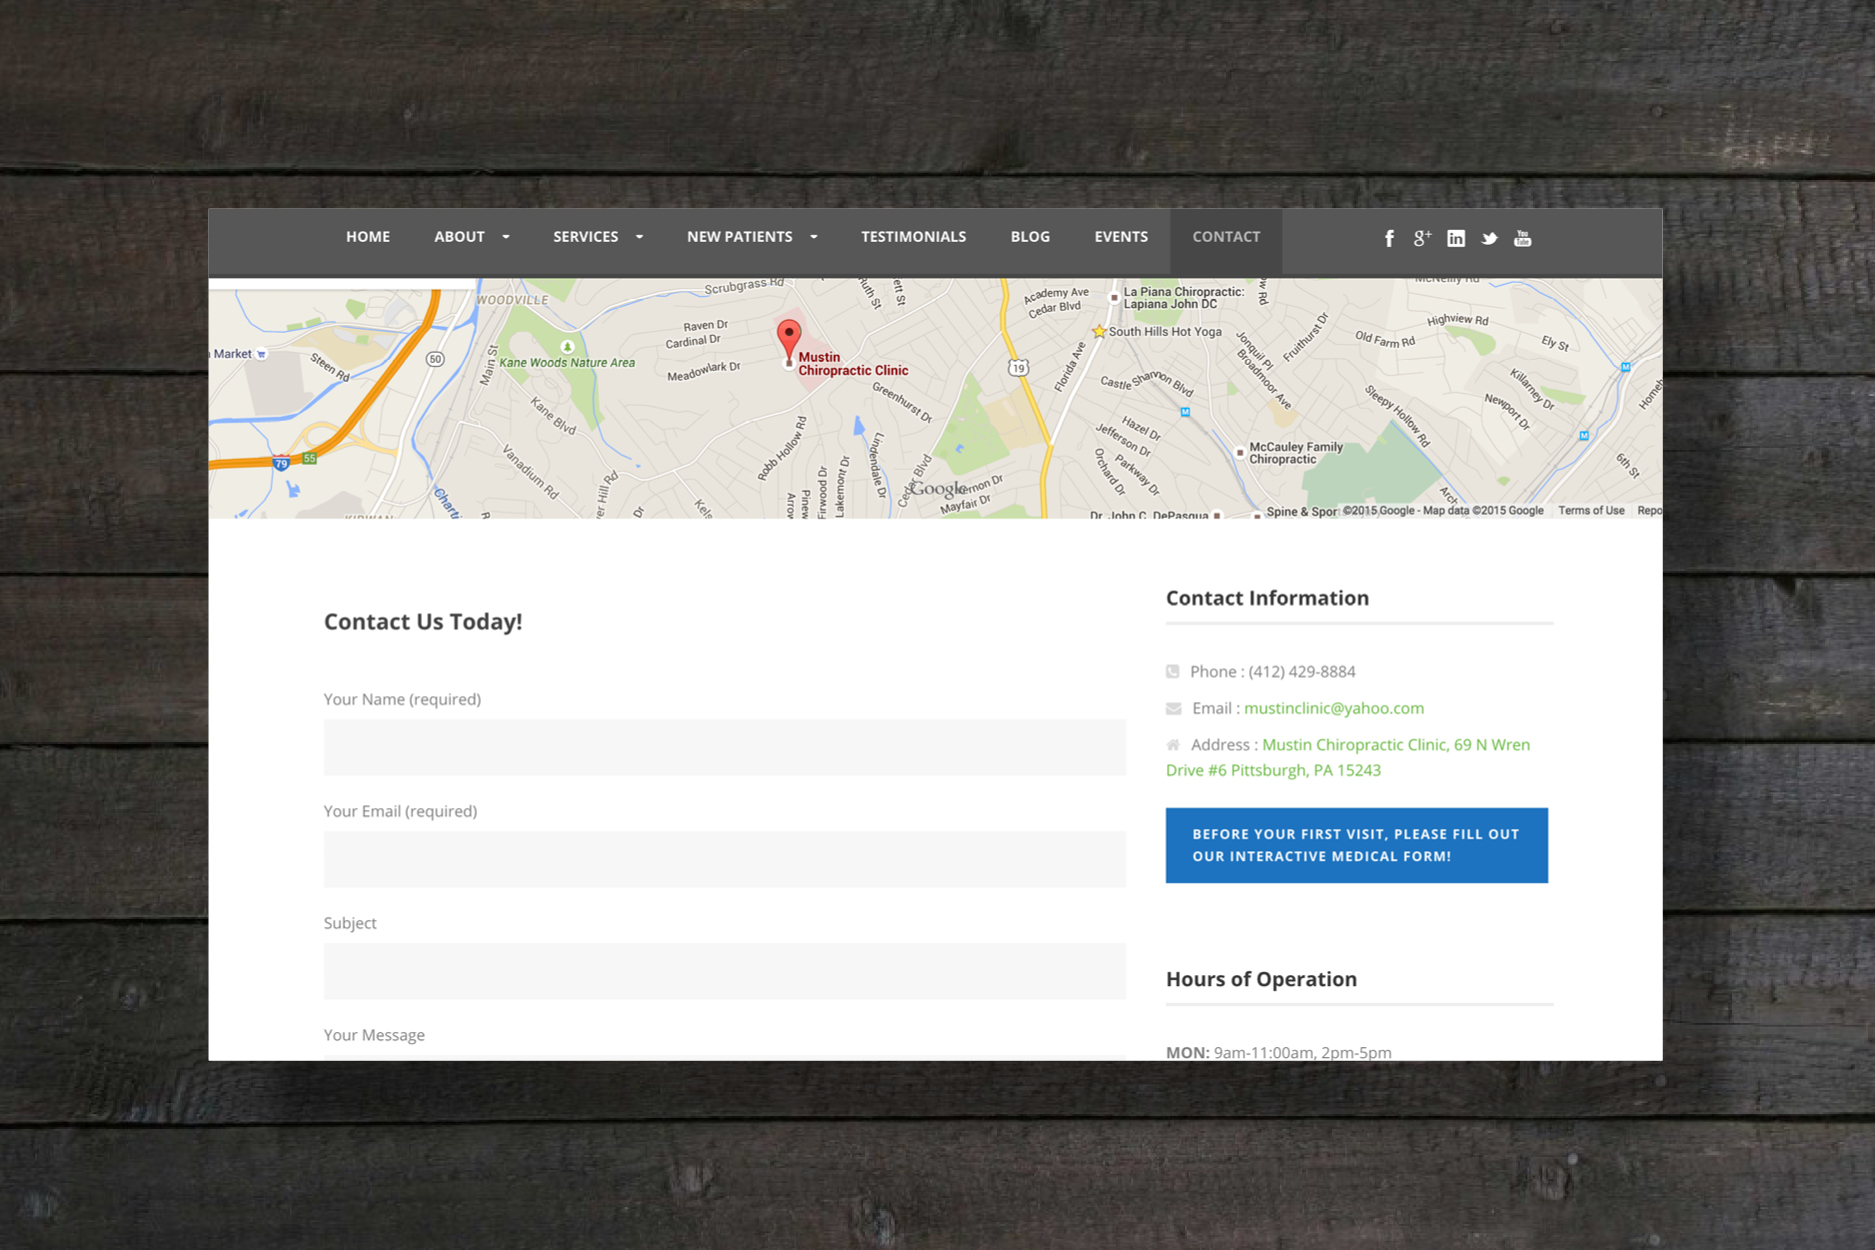
Task: Click the MON: 9am-11:00am hours line
Action: click(x=1279, y=1052)
